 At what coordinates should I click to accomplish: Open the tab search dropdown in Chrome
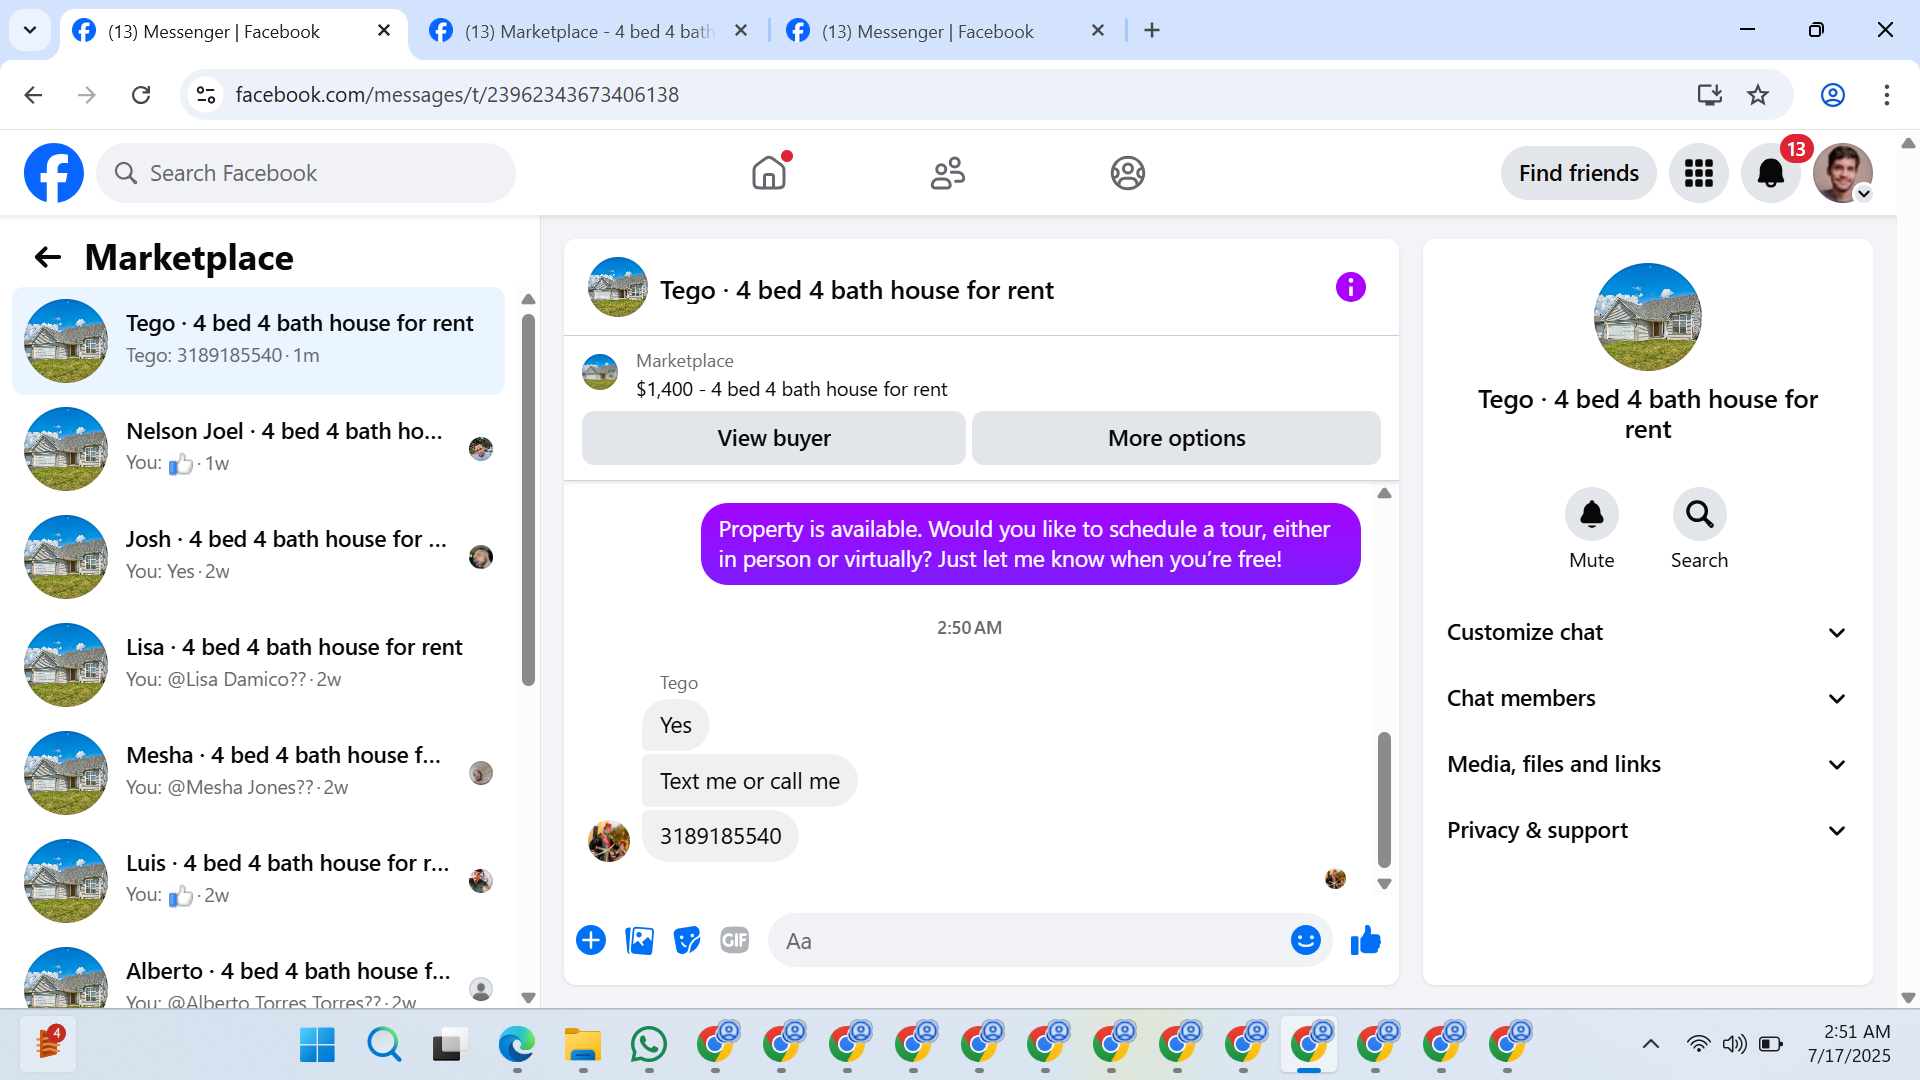[30, 30]
